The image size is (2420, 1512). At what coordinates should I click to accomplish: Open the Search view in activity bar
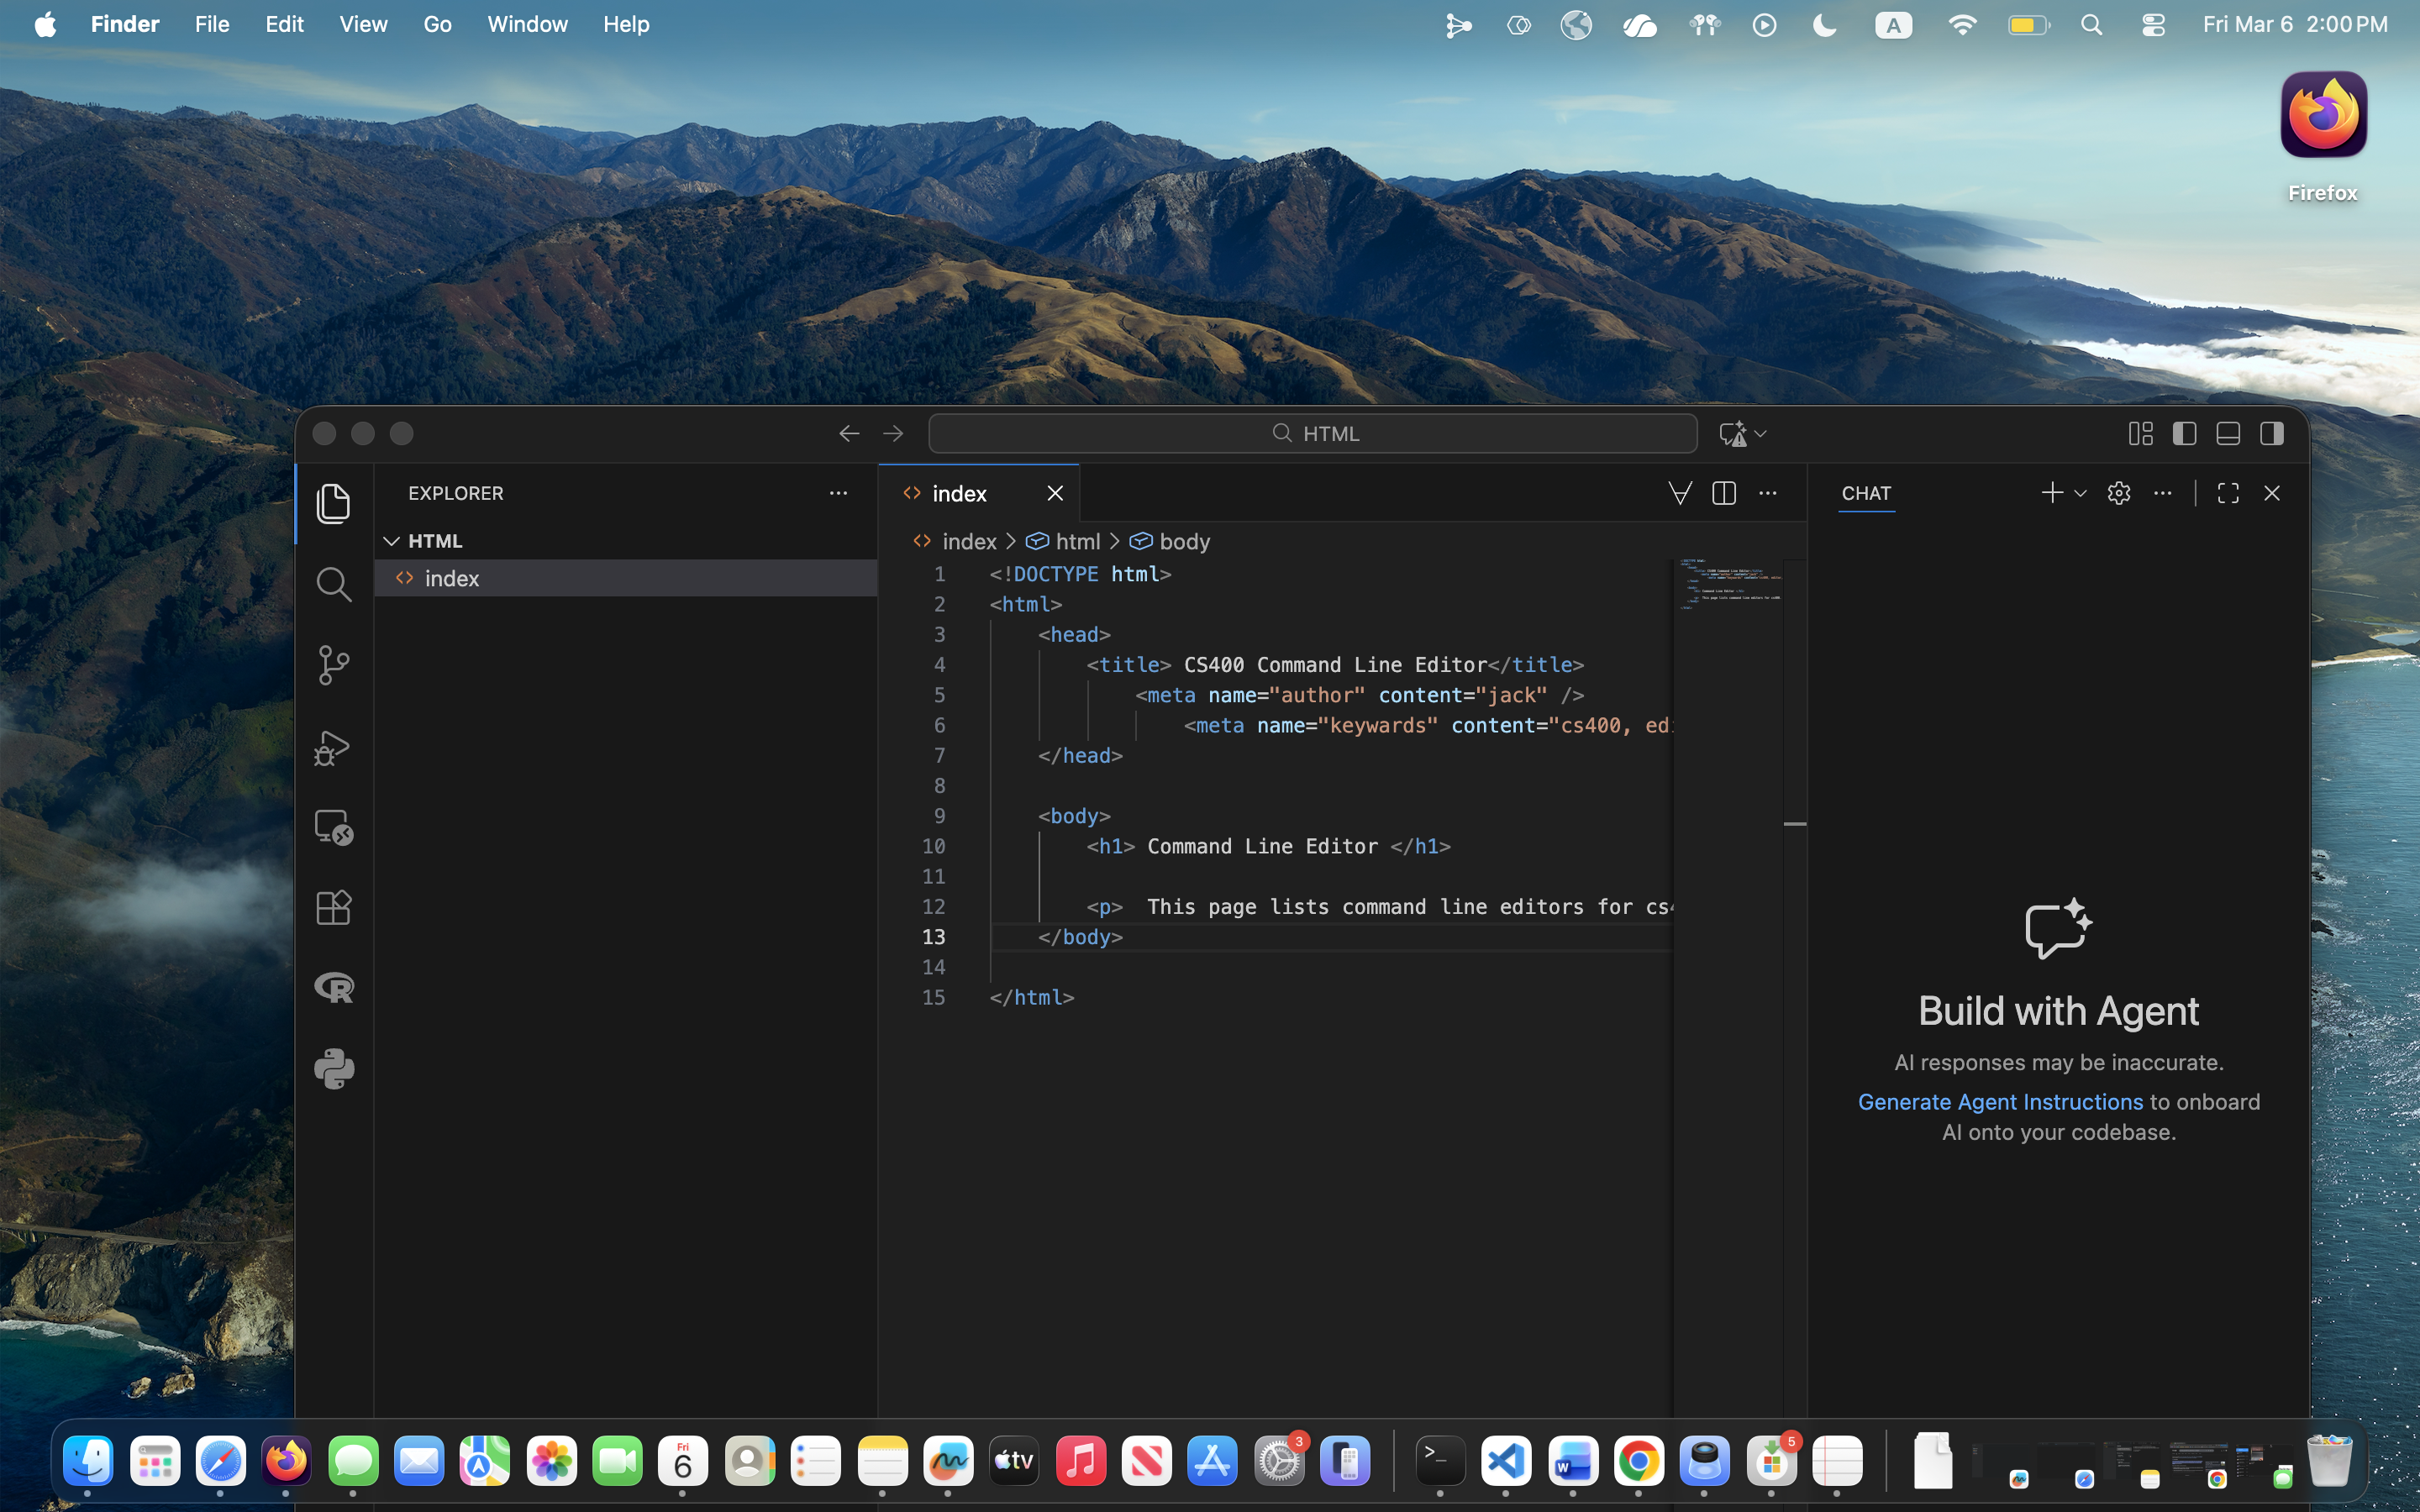333,584
